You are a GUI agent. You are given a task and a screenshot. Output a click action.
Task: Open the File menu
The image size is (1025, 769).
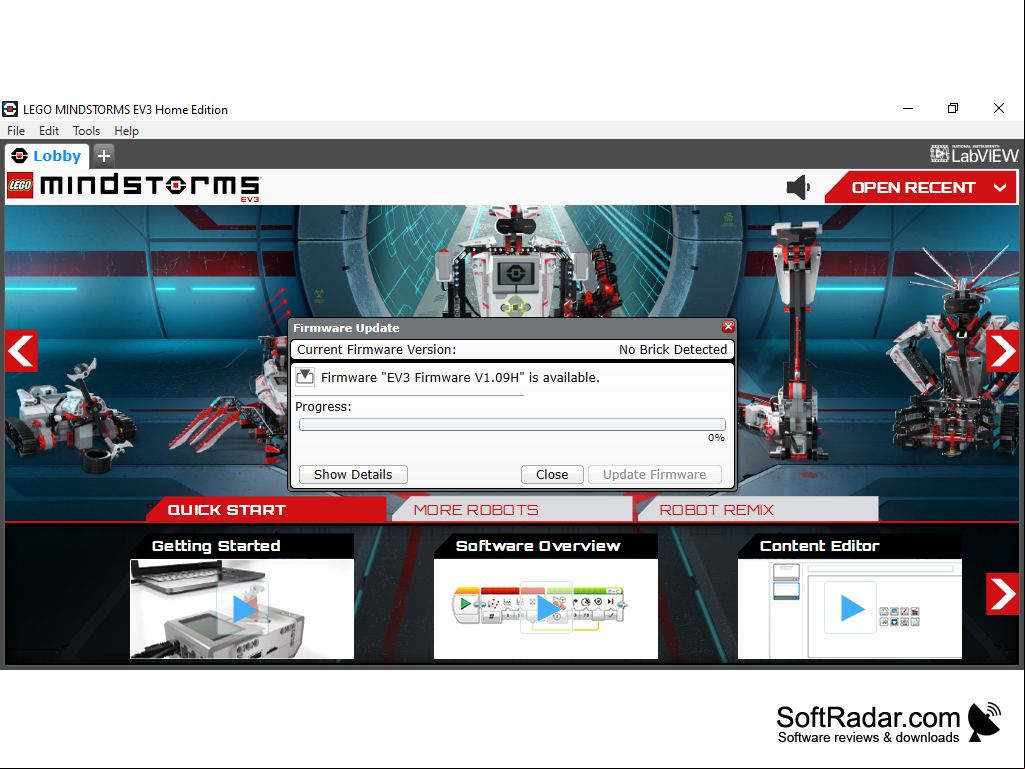[x=16, y=131]
